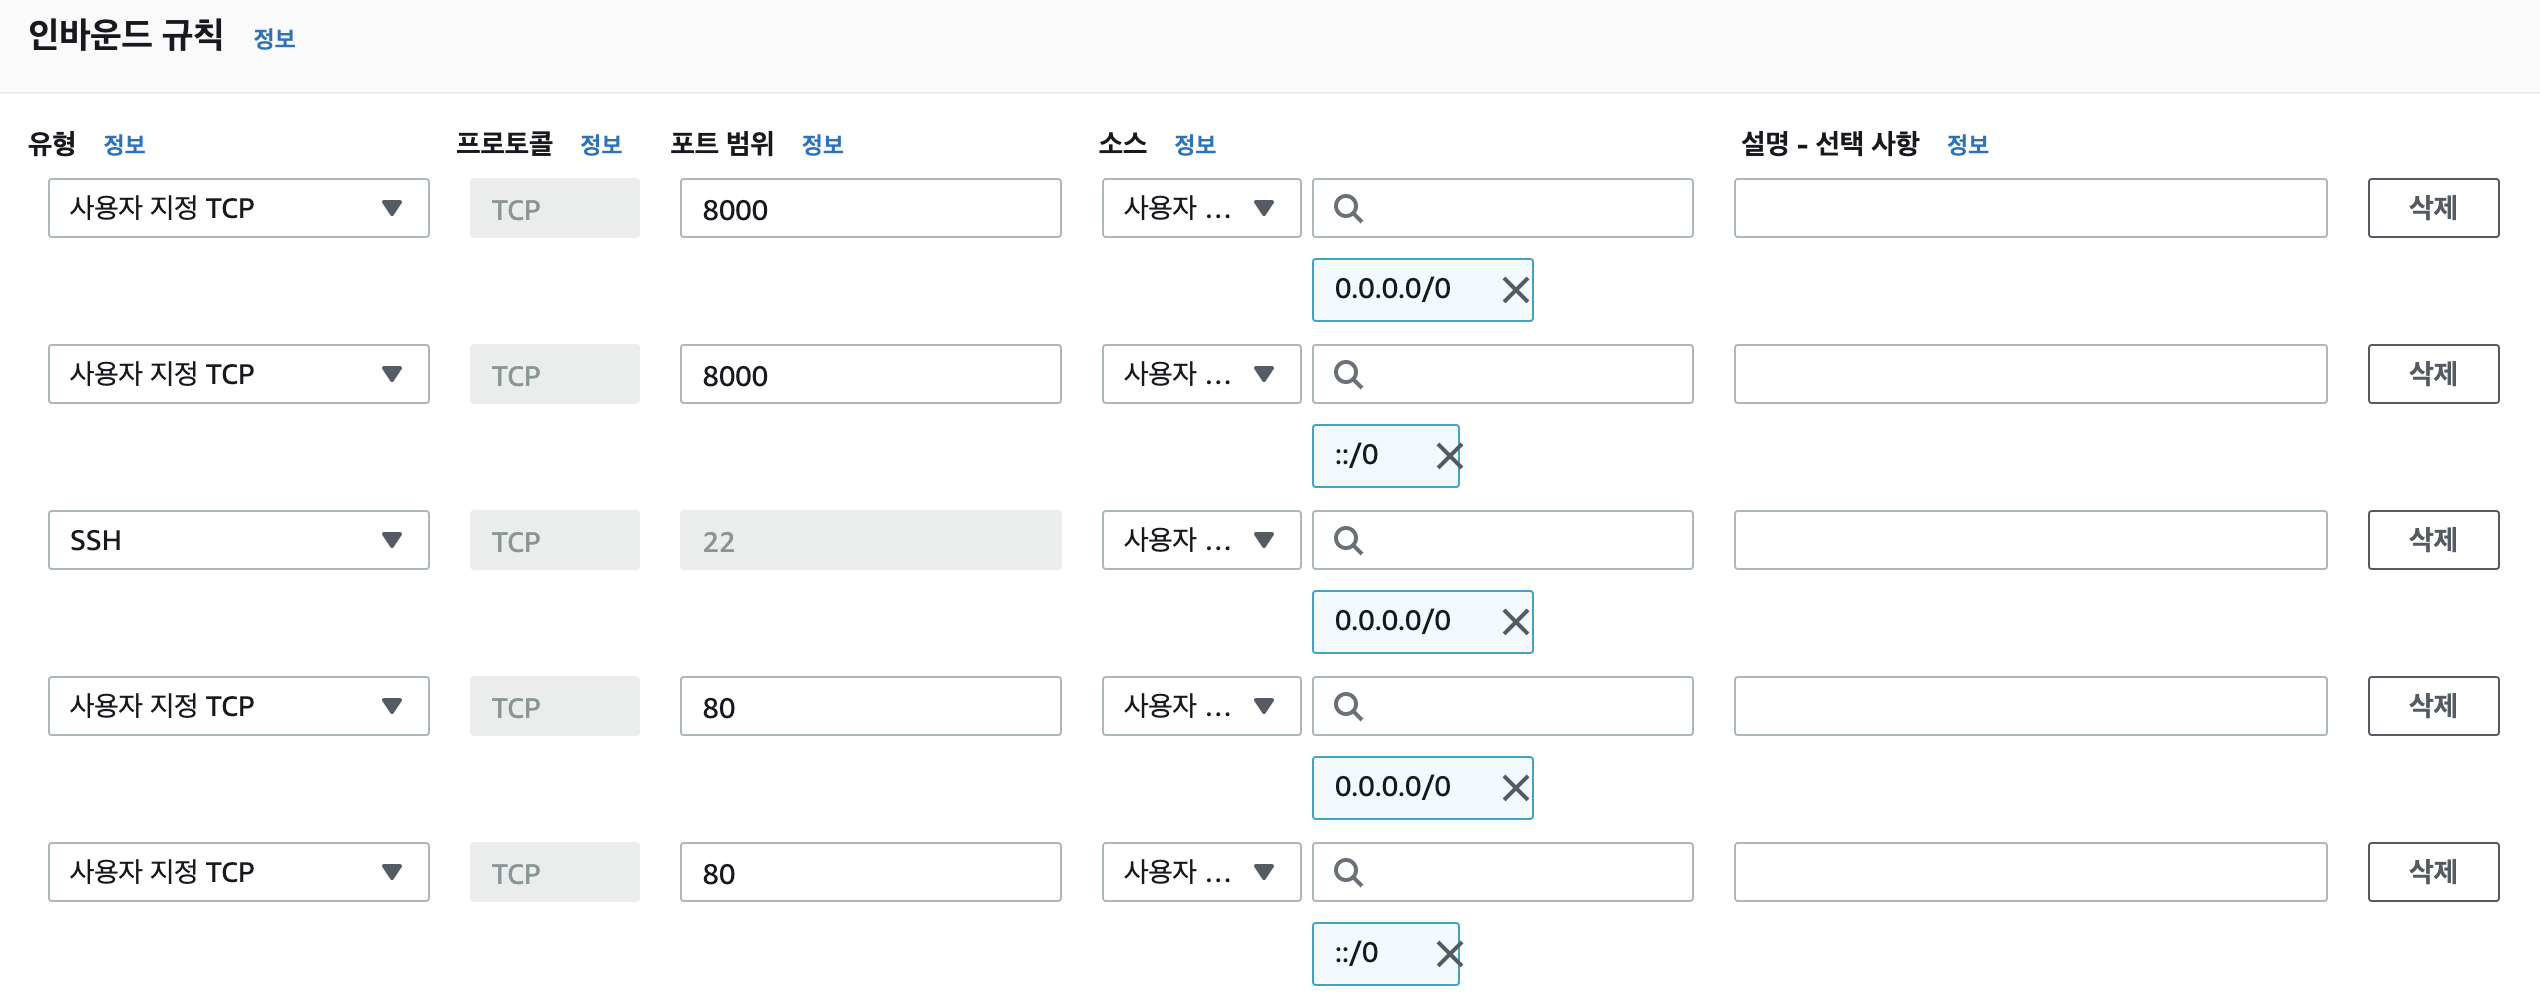
Task: Click port range field of first 8000 rule
Action: [x=870, y=208]
